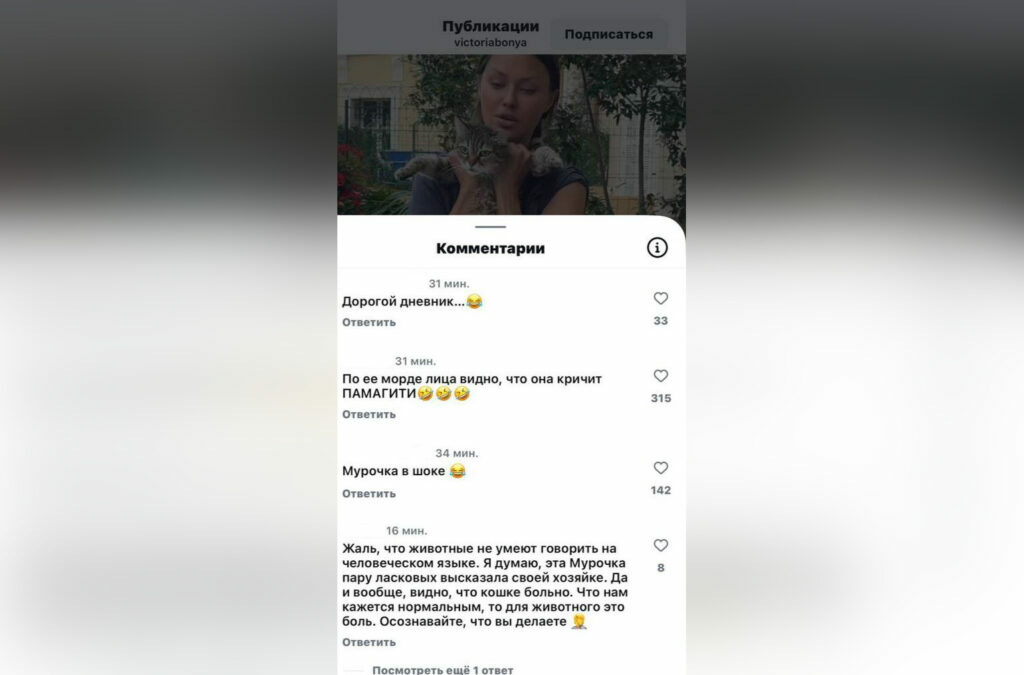Click the Комментарии heading
This screenshot has height=675, width=1024.
point(490,248)
